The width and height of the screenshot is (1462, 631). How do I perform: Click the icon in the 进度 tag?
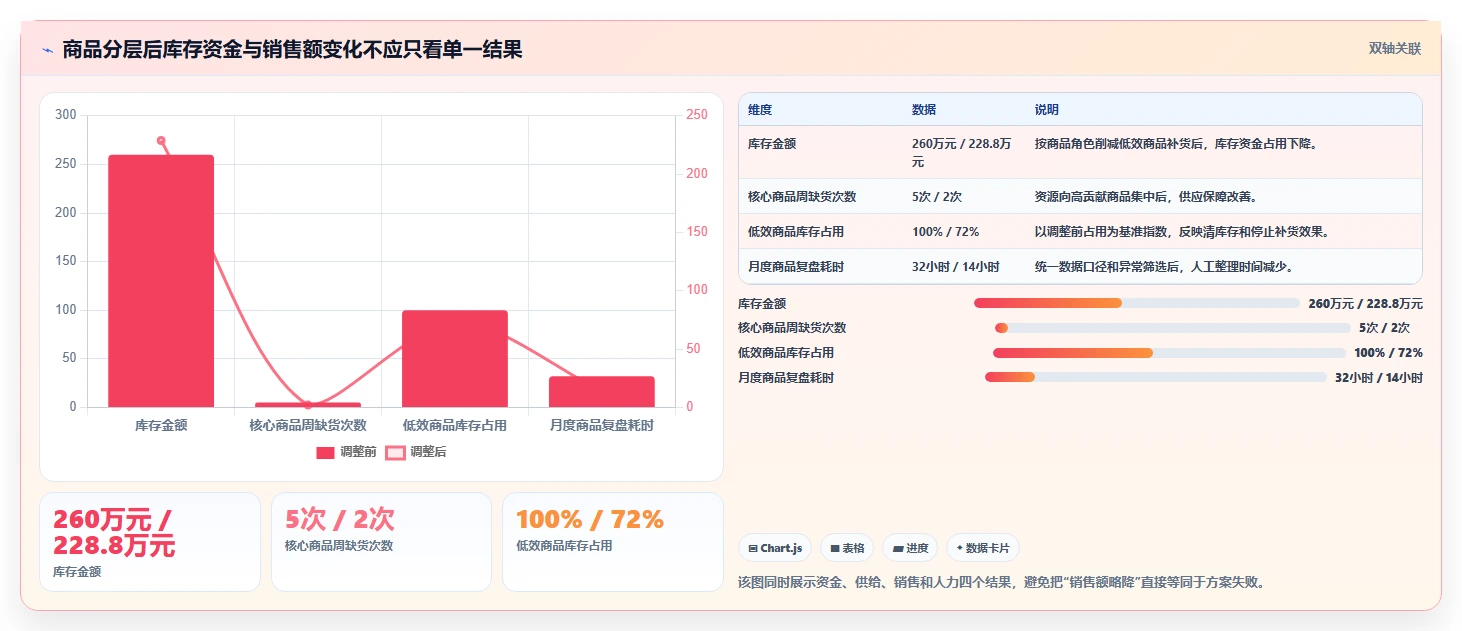point(897,549)
